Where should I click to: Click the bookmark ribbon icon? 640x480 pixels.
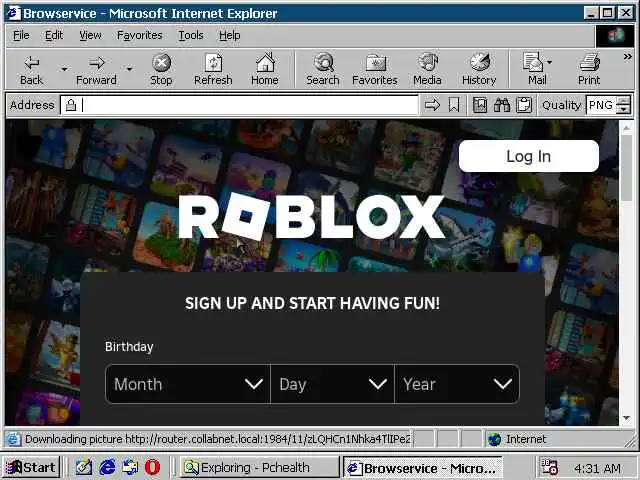[x=454, y=105]
